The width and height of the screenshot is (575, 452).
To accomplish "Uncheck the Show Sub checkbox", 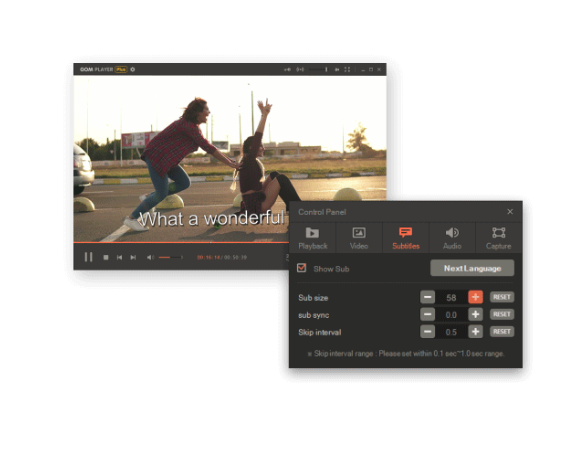I will [301, 268].
